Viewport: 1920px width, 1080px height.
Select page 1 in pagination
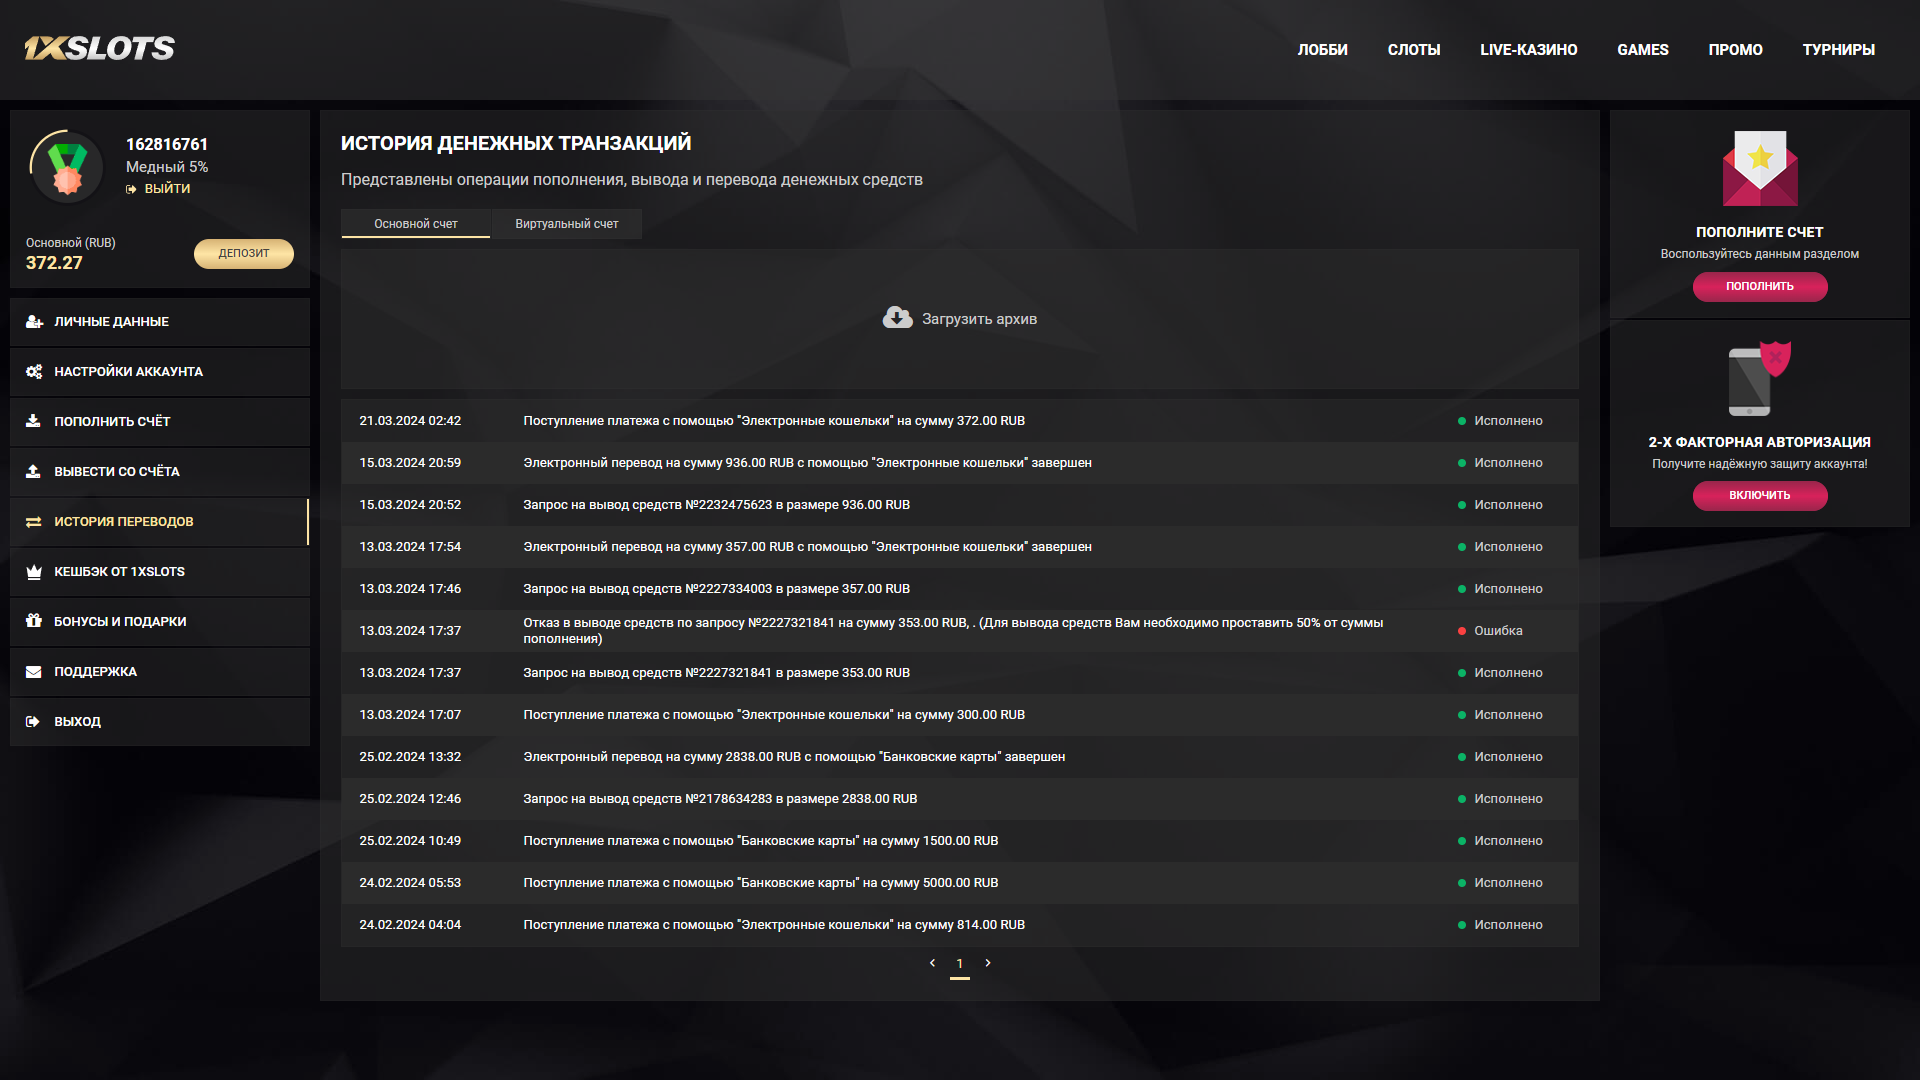960,964
